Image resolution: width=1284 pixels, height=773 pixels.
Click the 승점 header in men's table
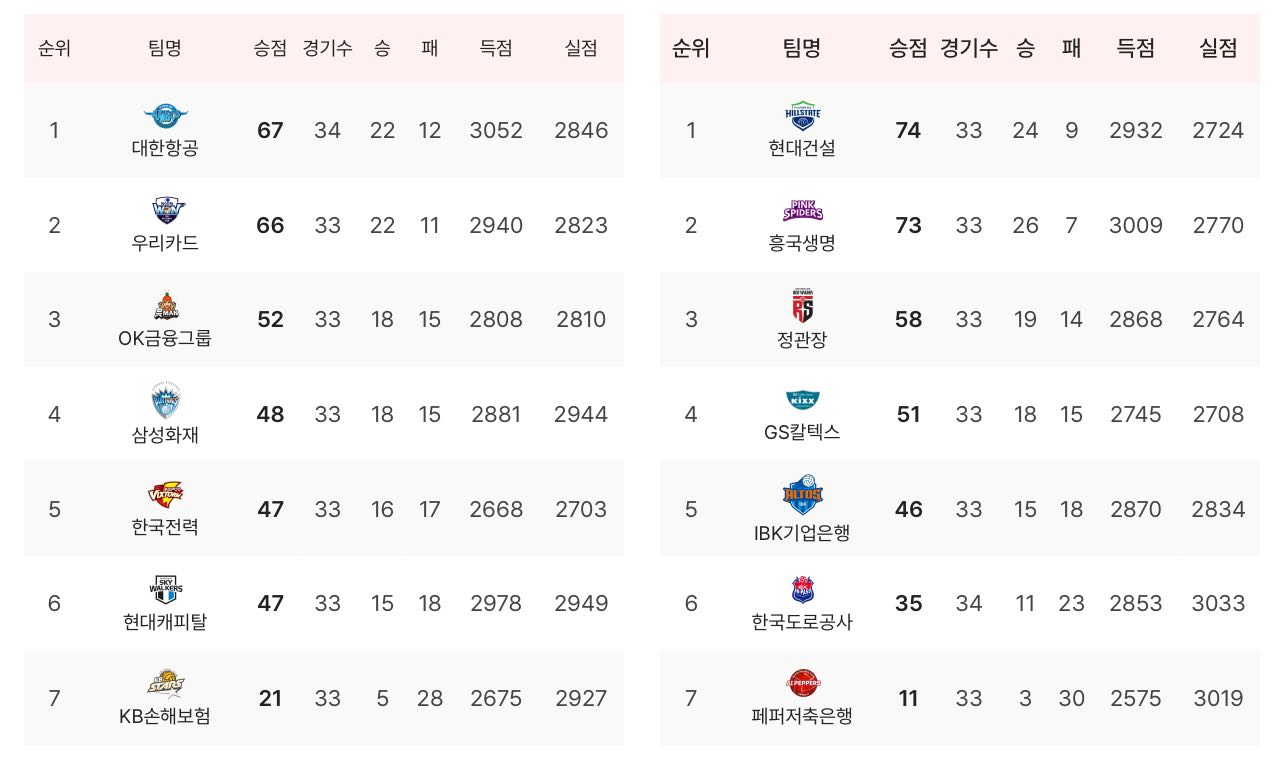[x=270, y=48]
